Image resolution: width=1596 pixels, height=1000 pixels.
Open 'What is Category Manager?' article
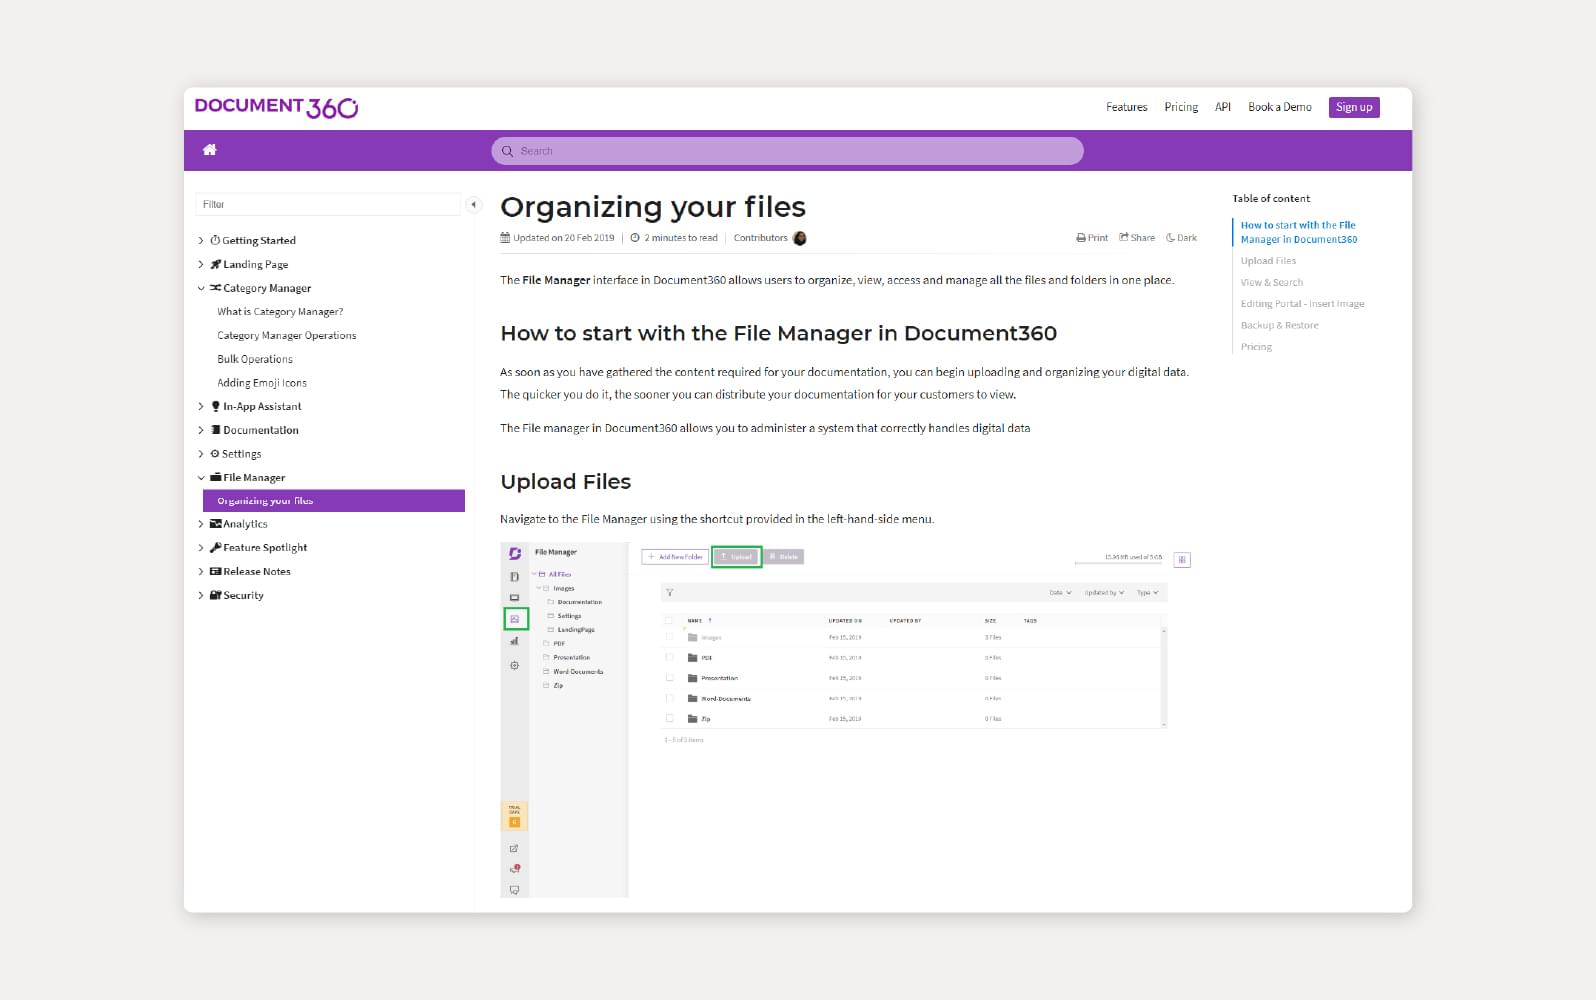point(280,312)
